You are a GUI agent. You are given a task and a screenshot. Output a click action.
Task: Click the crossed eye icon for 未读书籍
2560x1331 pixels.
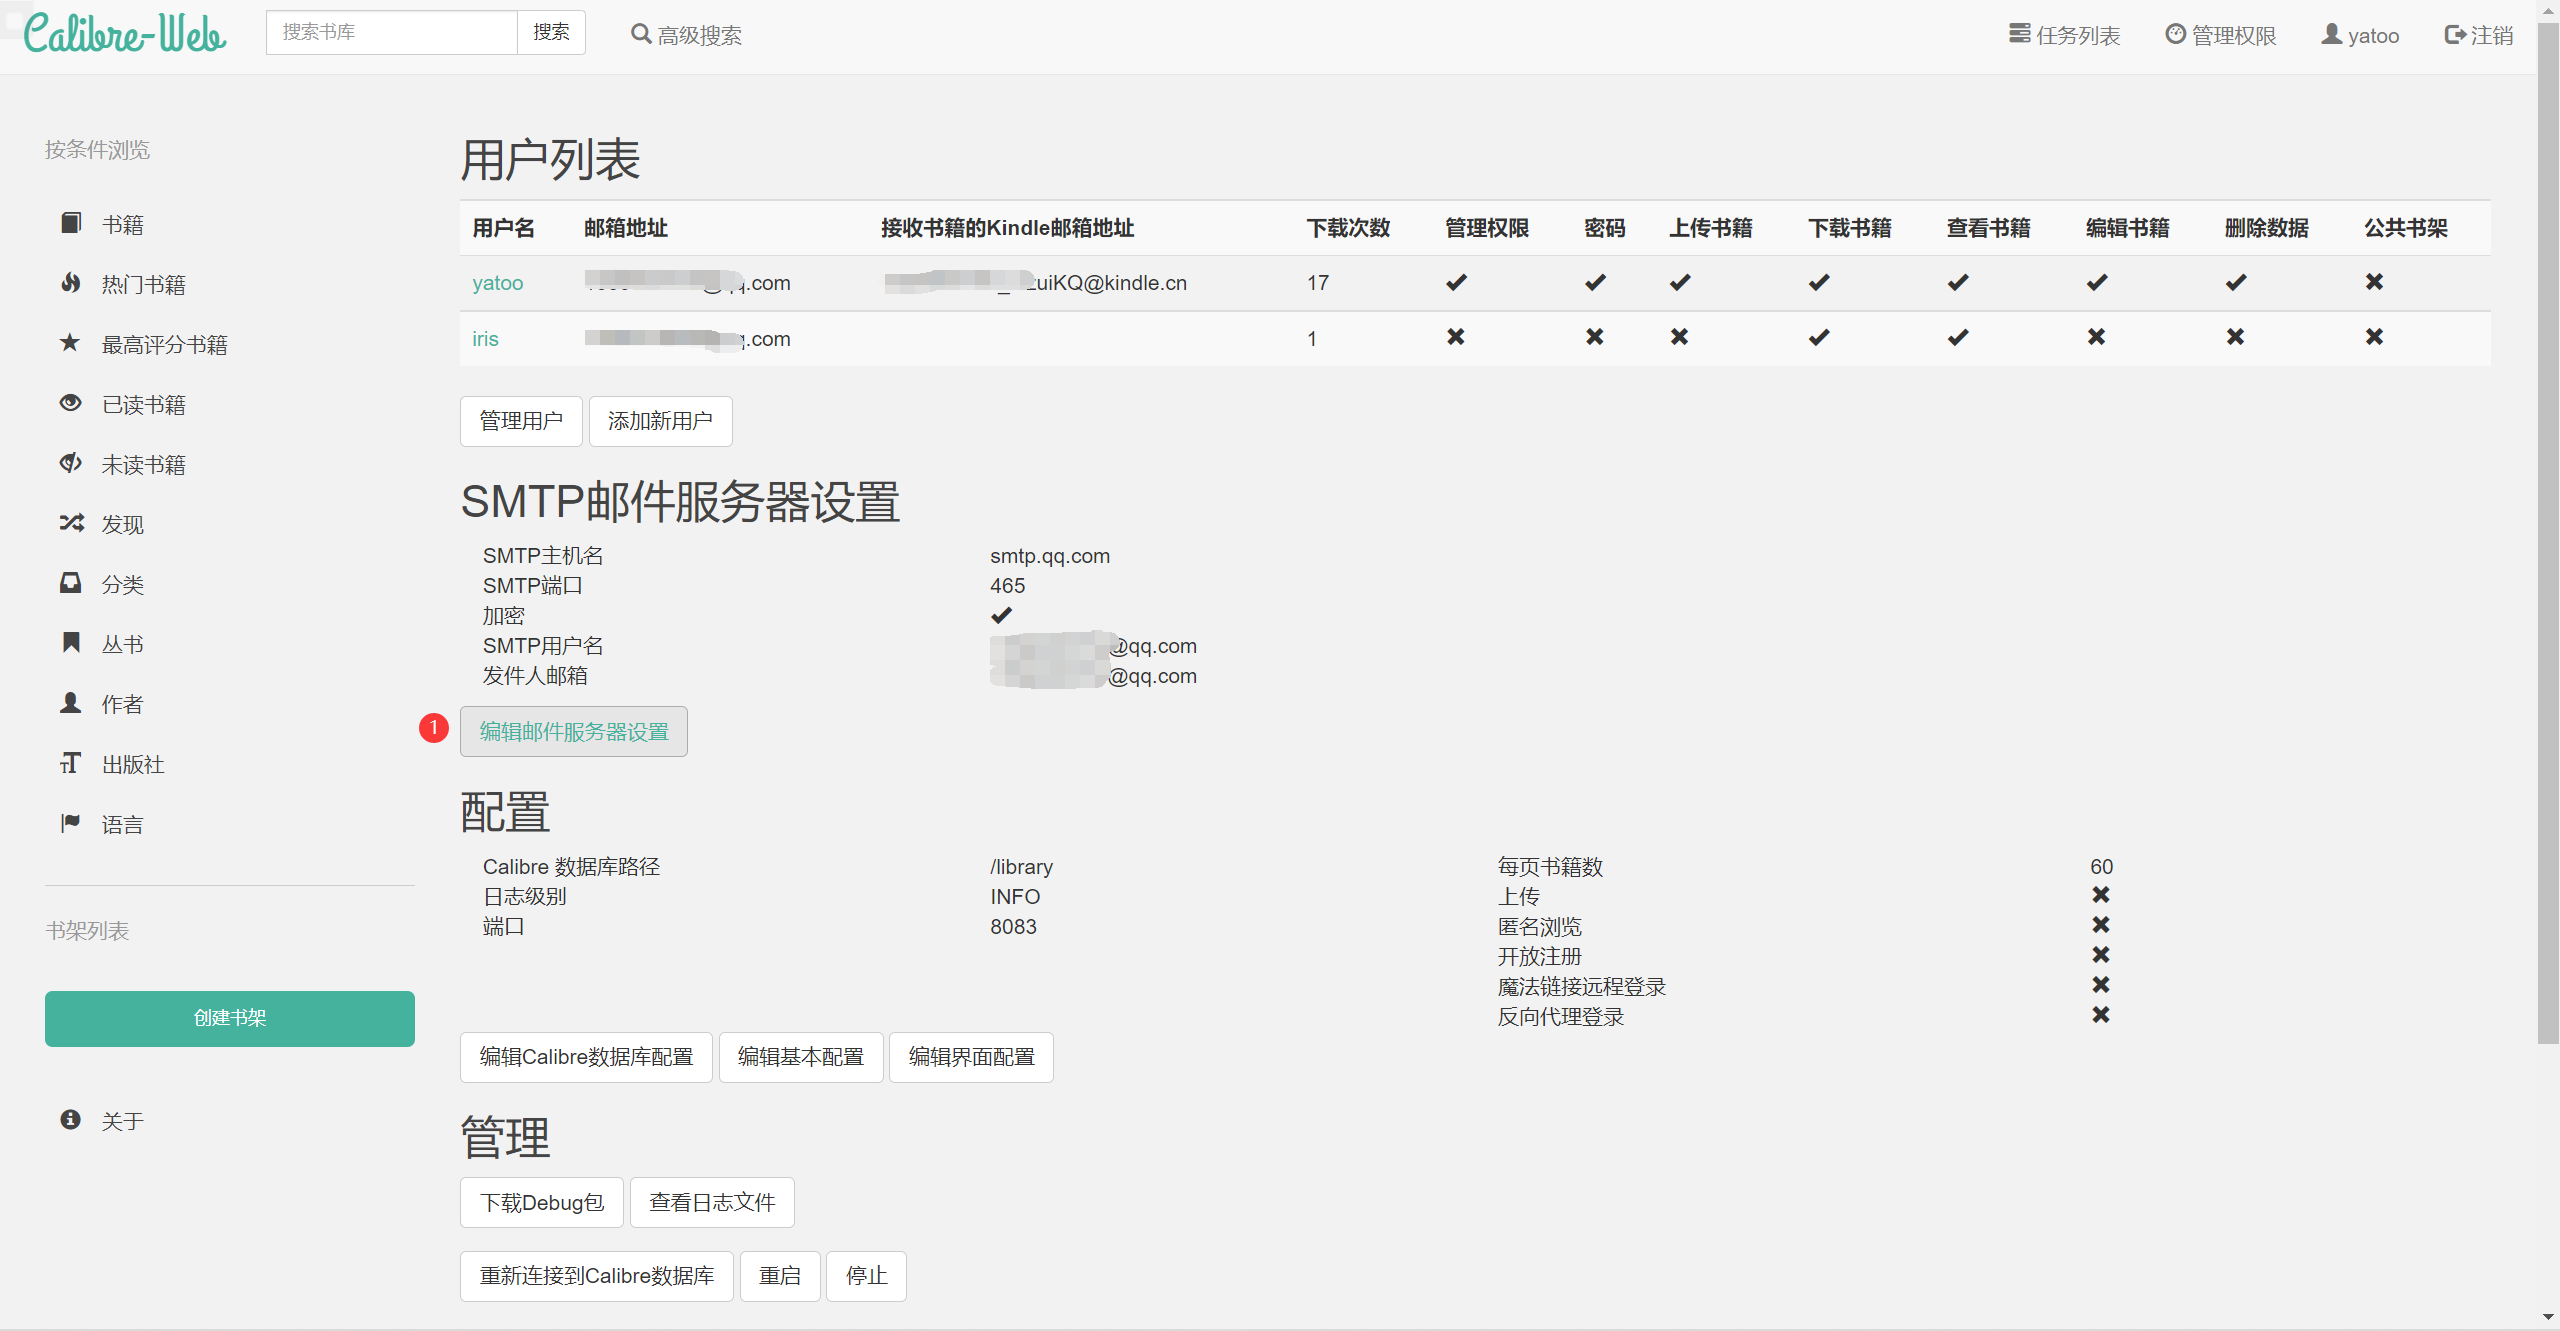tap(70, 463)
